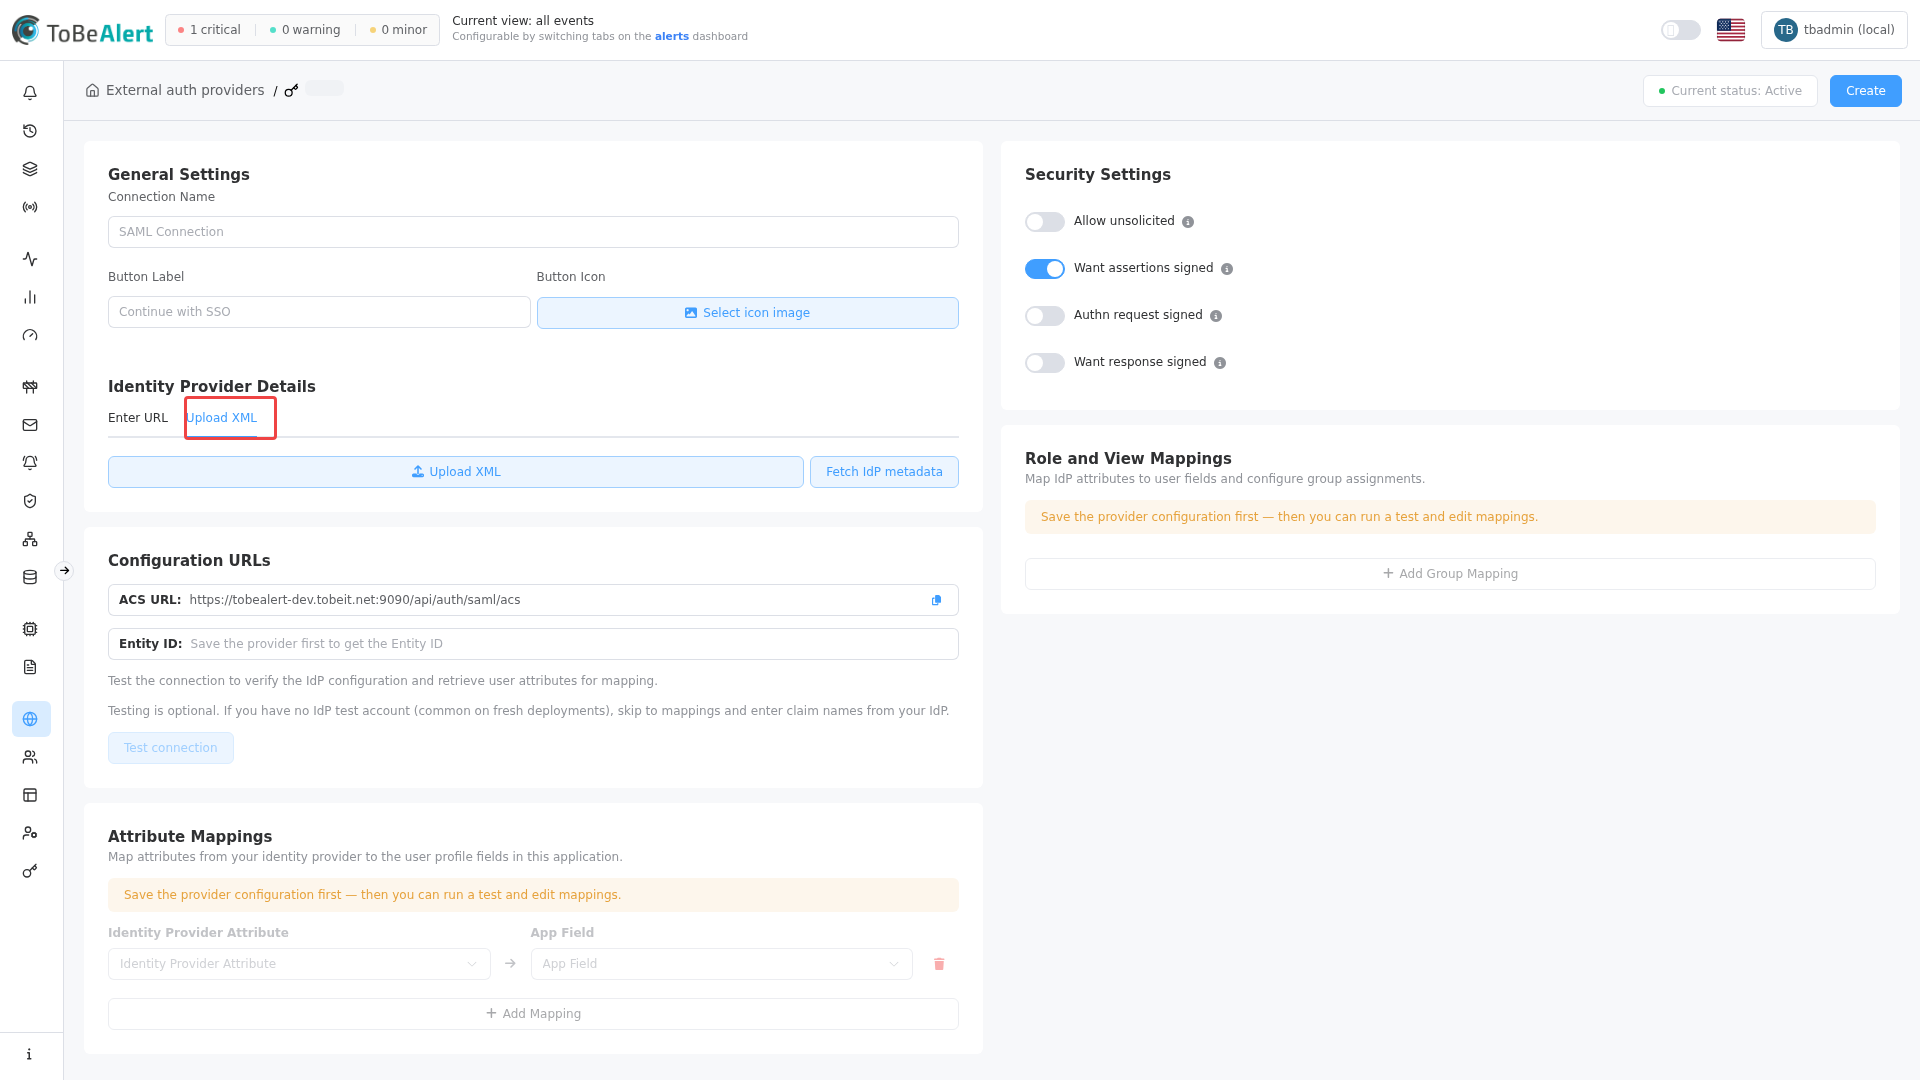
Task: Toggle Allow unsolicited switch
Action: (x=1045, y=222)
